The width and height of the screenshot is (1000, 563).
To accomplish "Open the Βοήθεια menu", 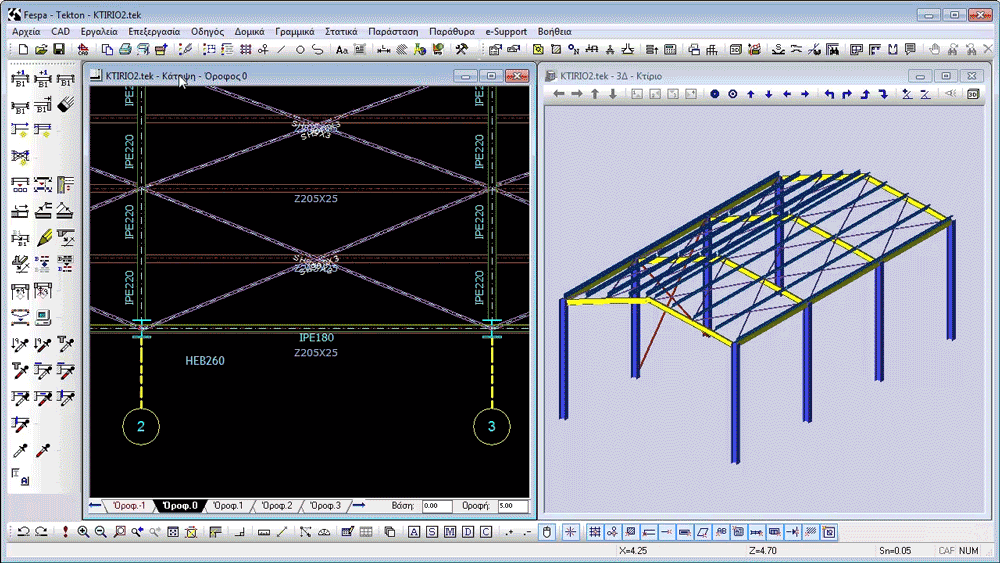I will (554, 31).
